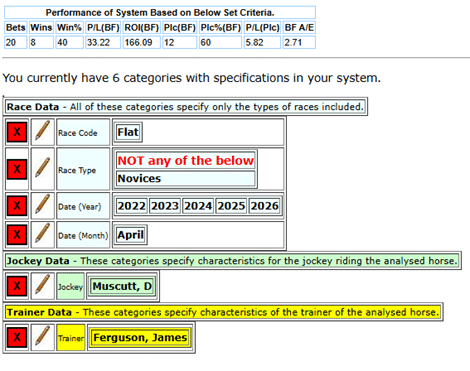470x371 pixels.
Task: Click jockey name Muscutt, D
Action: (x=122, y=286)
